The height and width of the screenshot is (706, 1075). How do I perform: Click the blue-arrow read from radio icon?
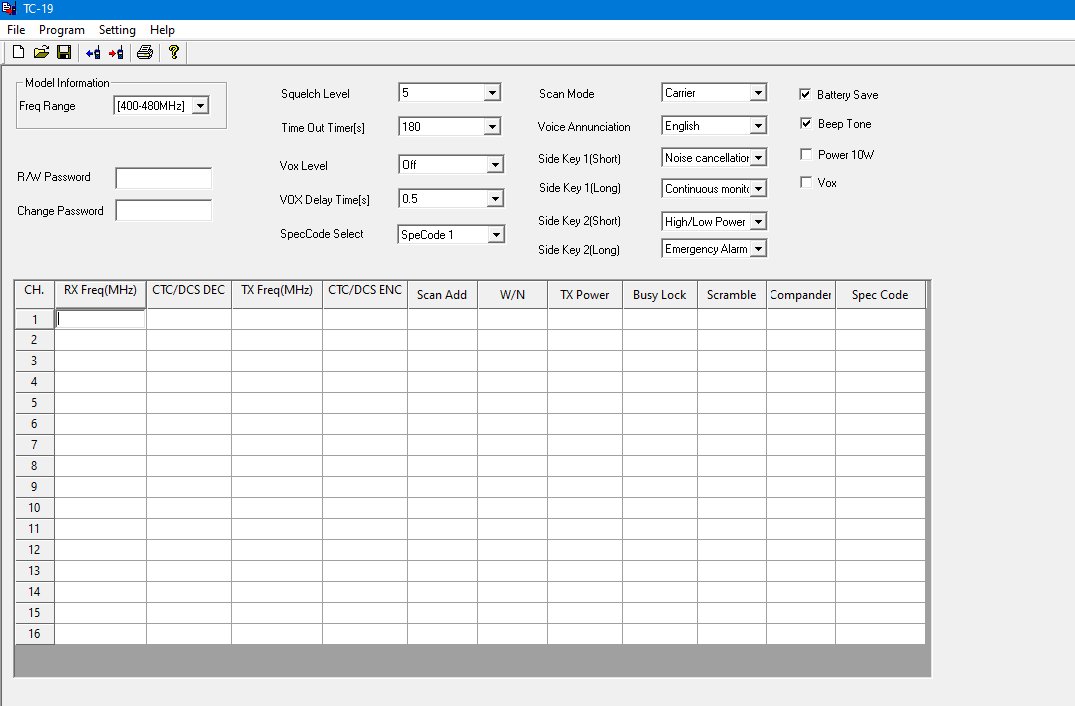coord(93,52)
